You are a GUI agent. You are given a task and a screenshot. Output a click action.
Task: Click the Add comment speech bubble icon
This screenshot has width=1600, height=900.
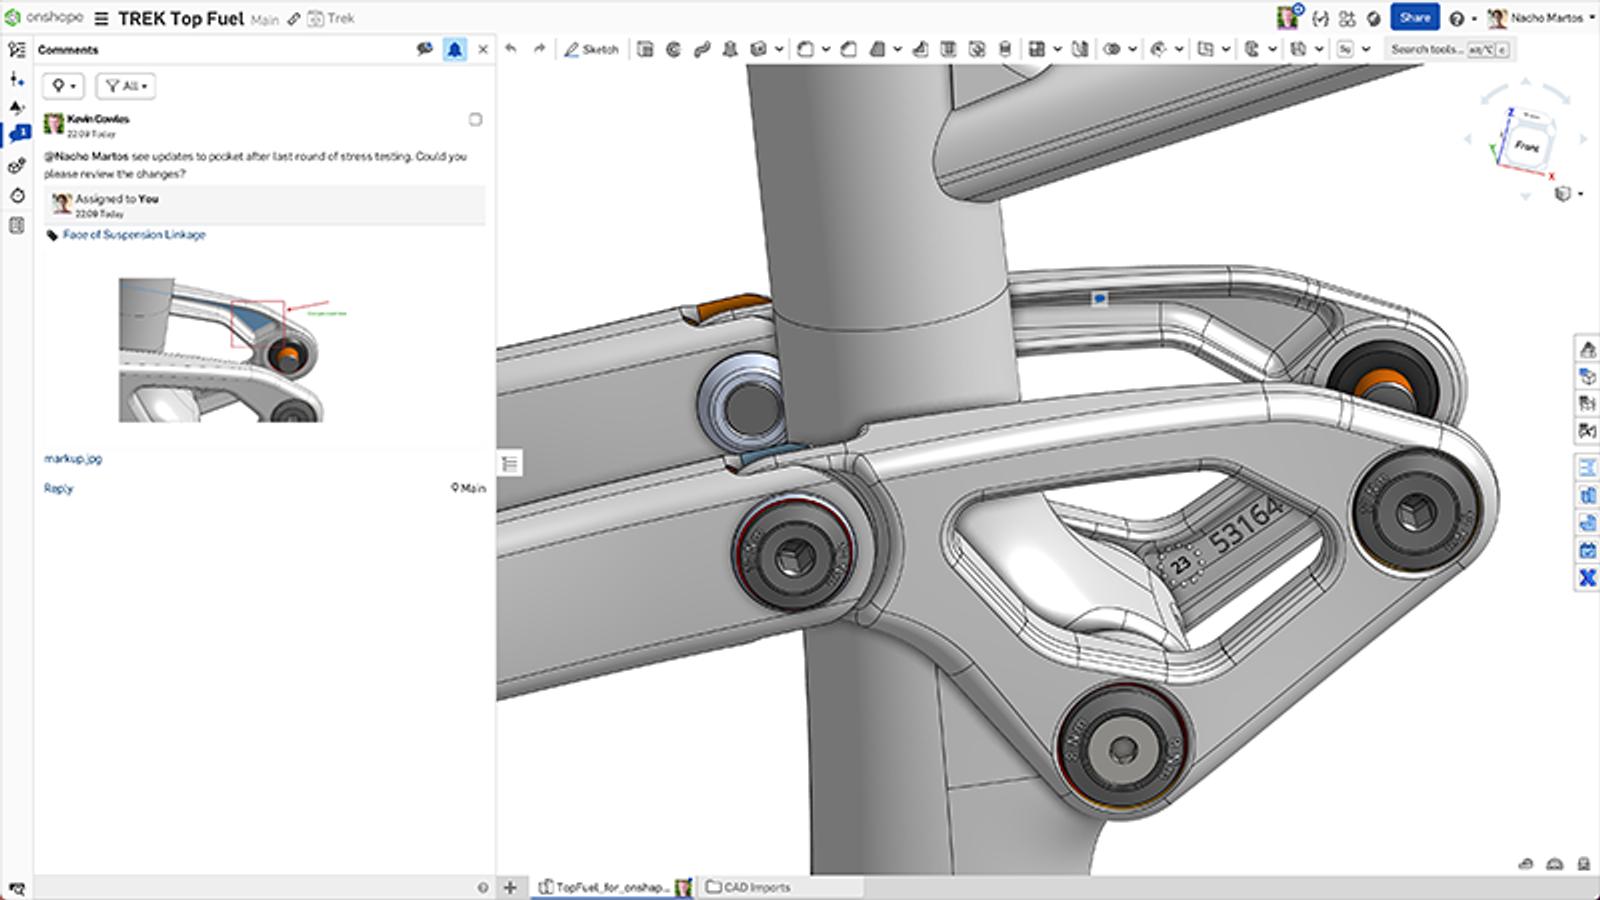click(425, 49)
